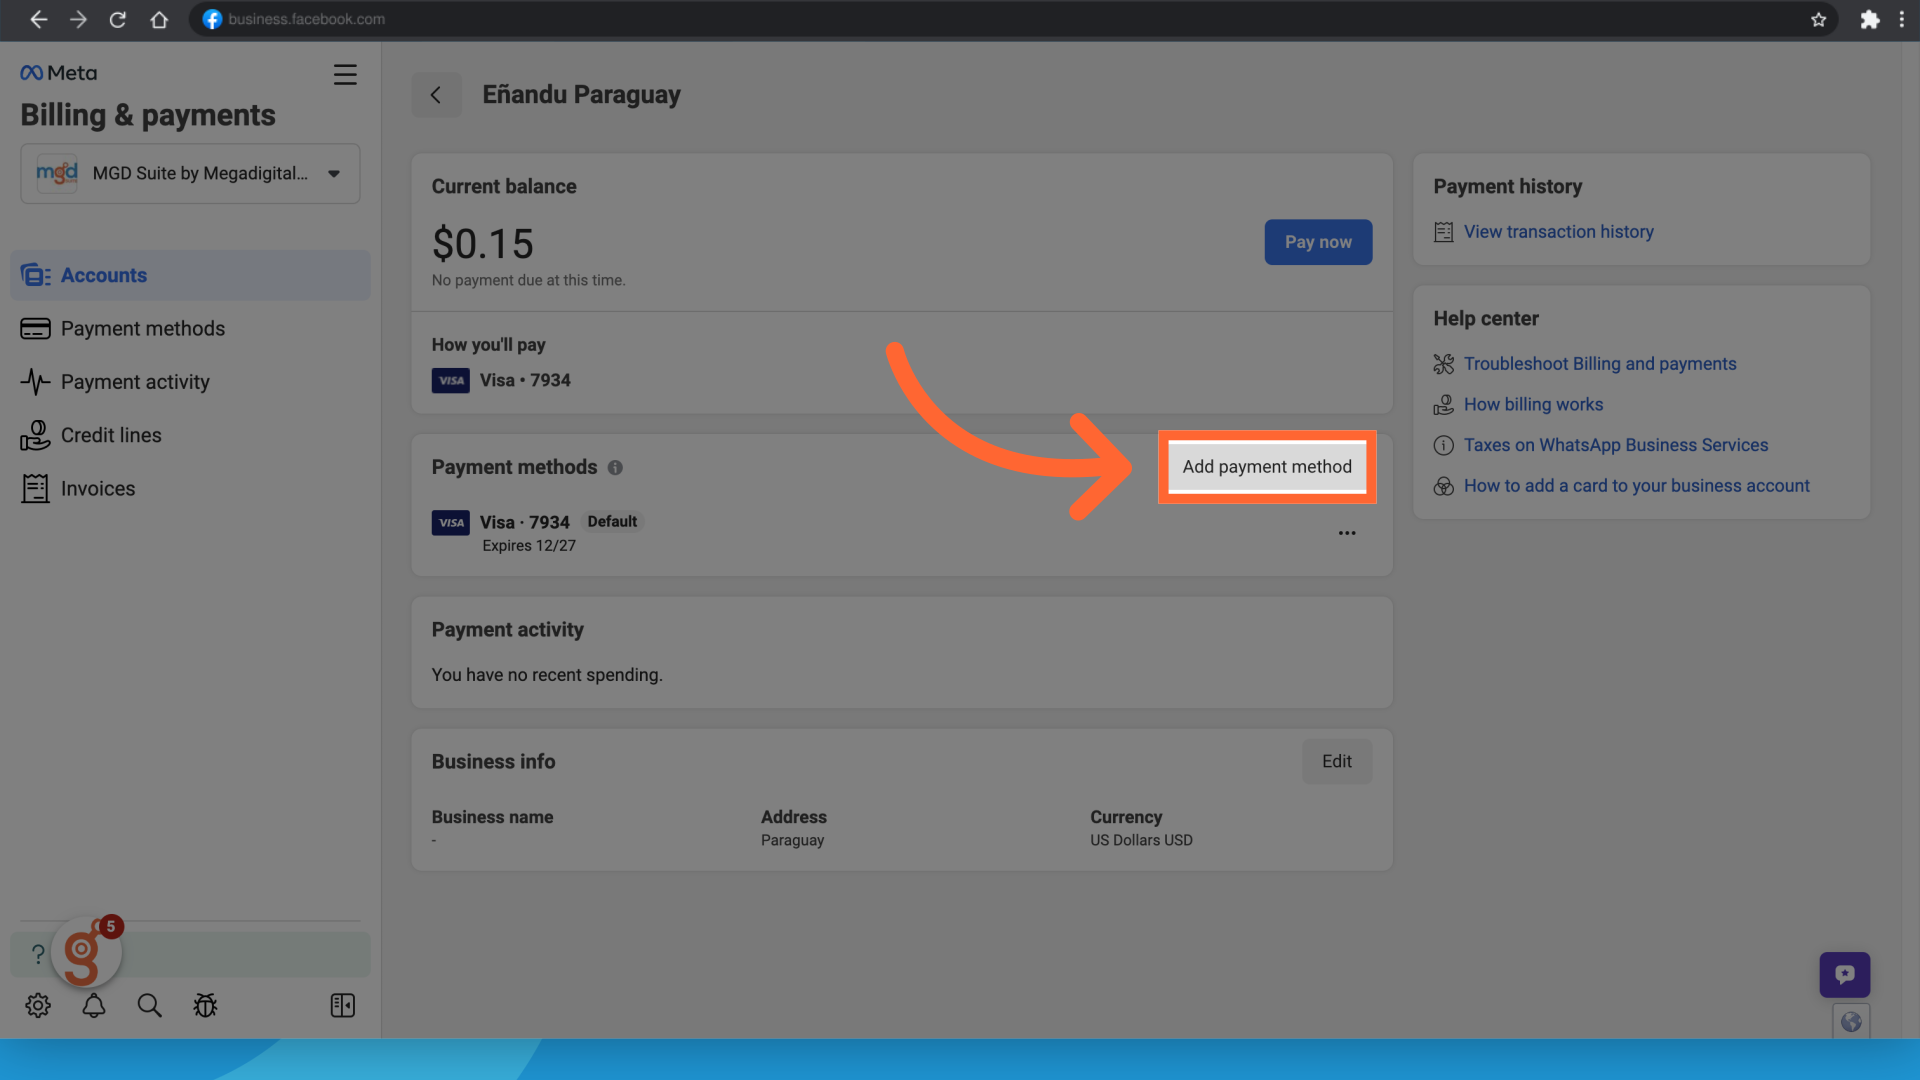Open Credit lines in sidebar

(x=110, y=436)
